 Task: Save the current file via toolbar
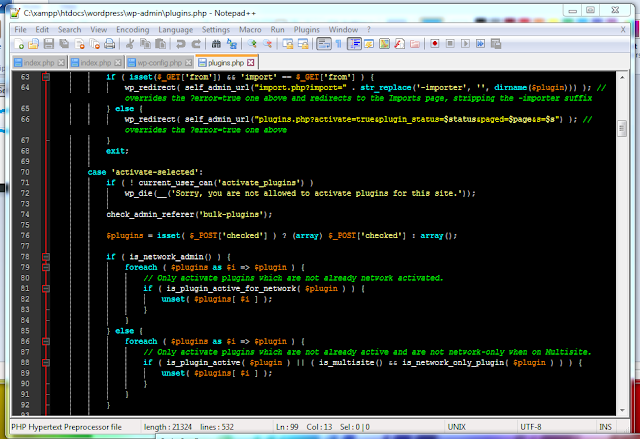click(49, 44)
